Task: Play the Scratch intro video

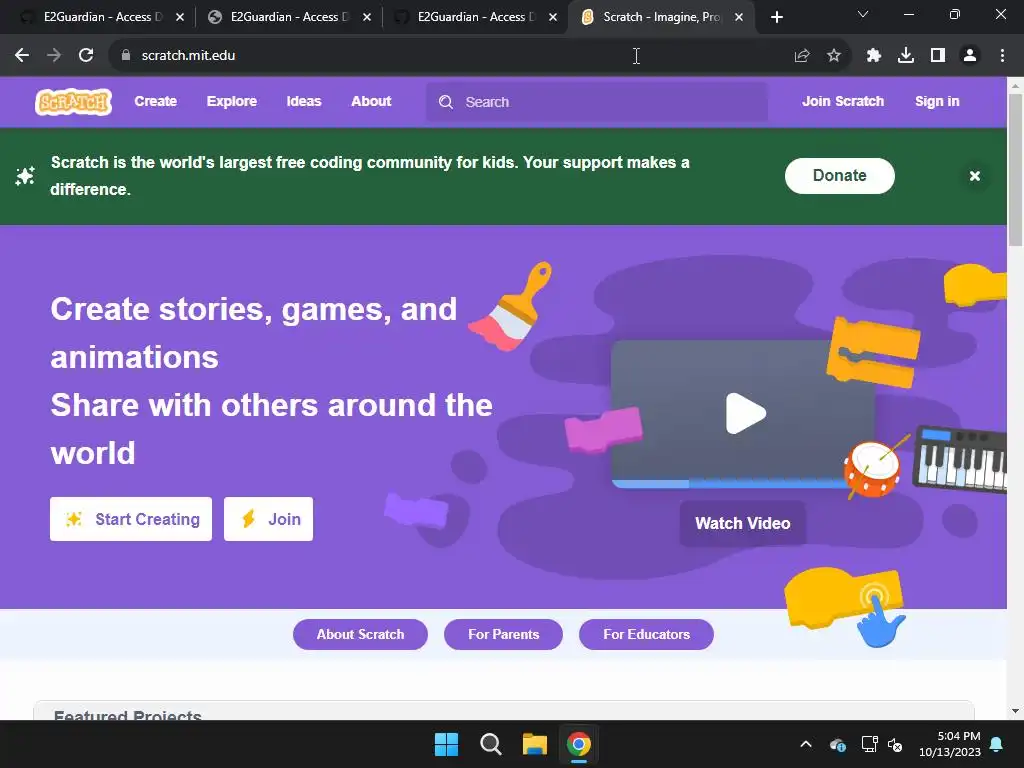Action: [745, 413]
